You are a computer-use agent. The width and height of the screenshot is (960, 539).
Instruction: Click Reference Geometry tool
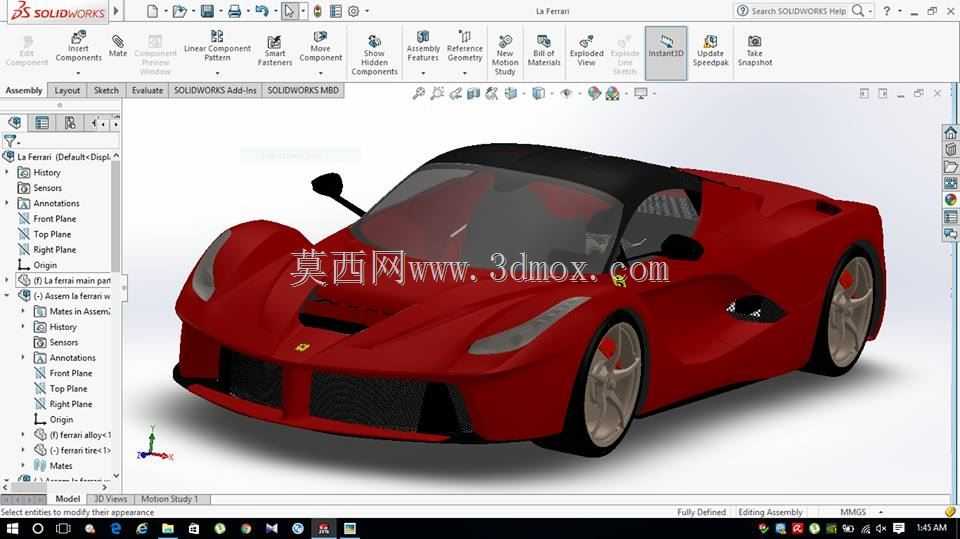tap(465, 45)
